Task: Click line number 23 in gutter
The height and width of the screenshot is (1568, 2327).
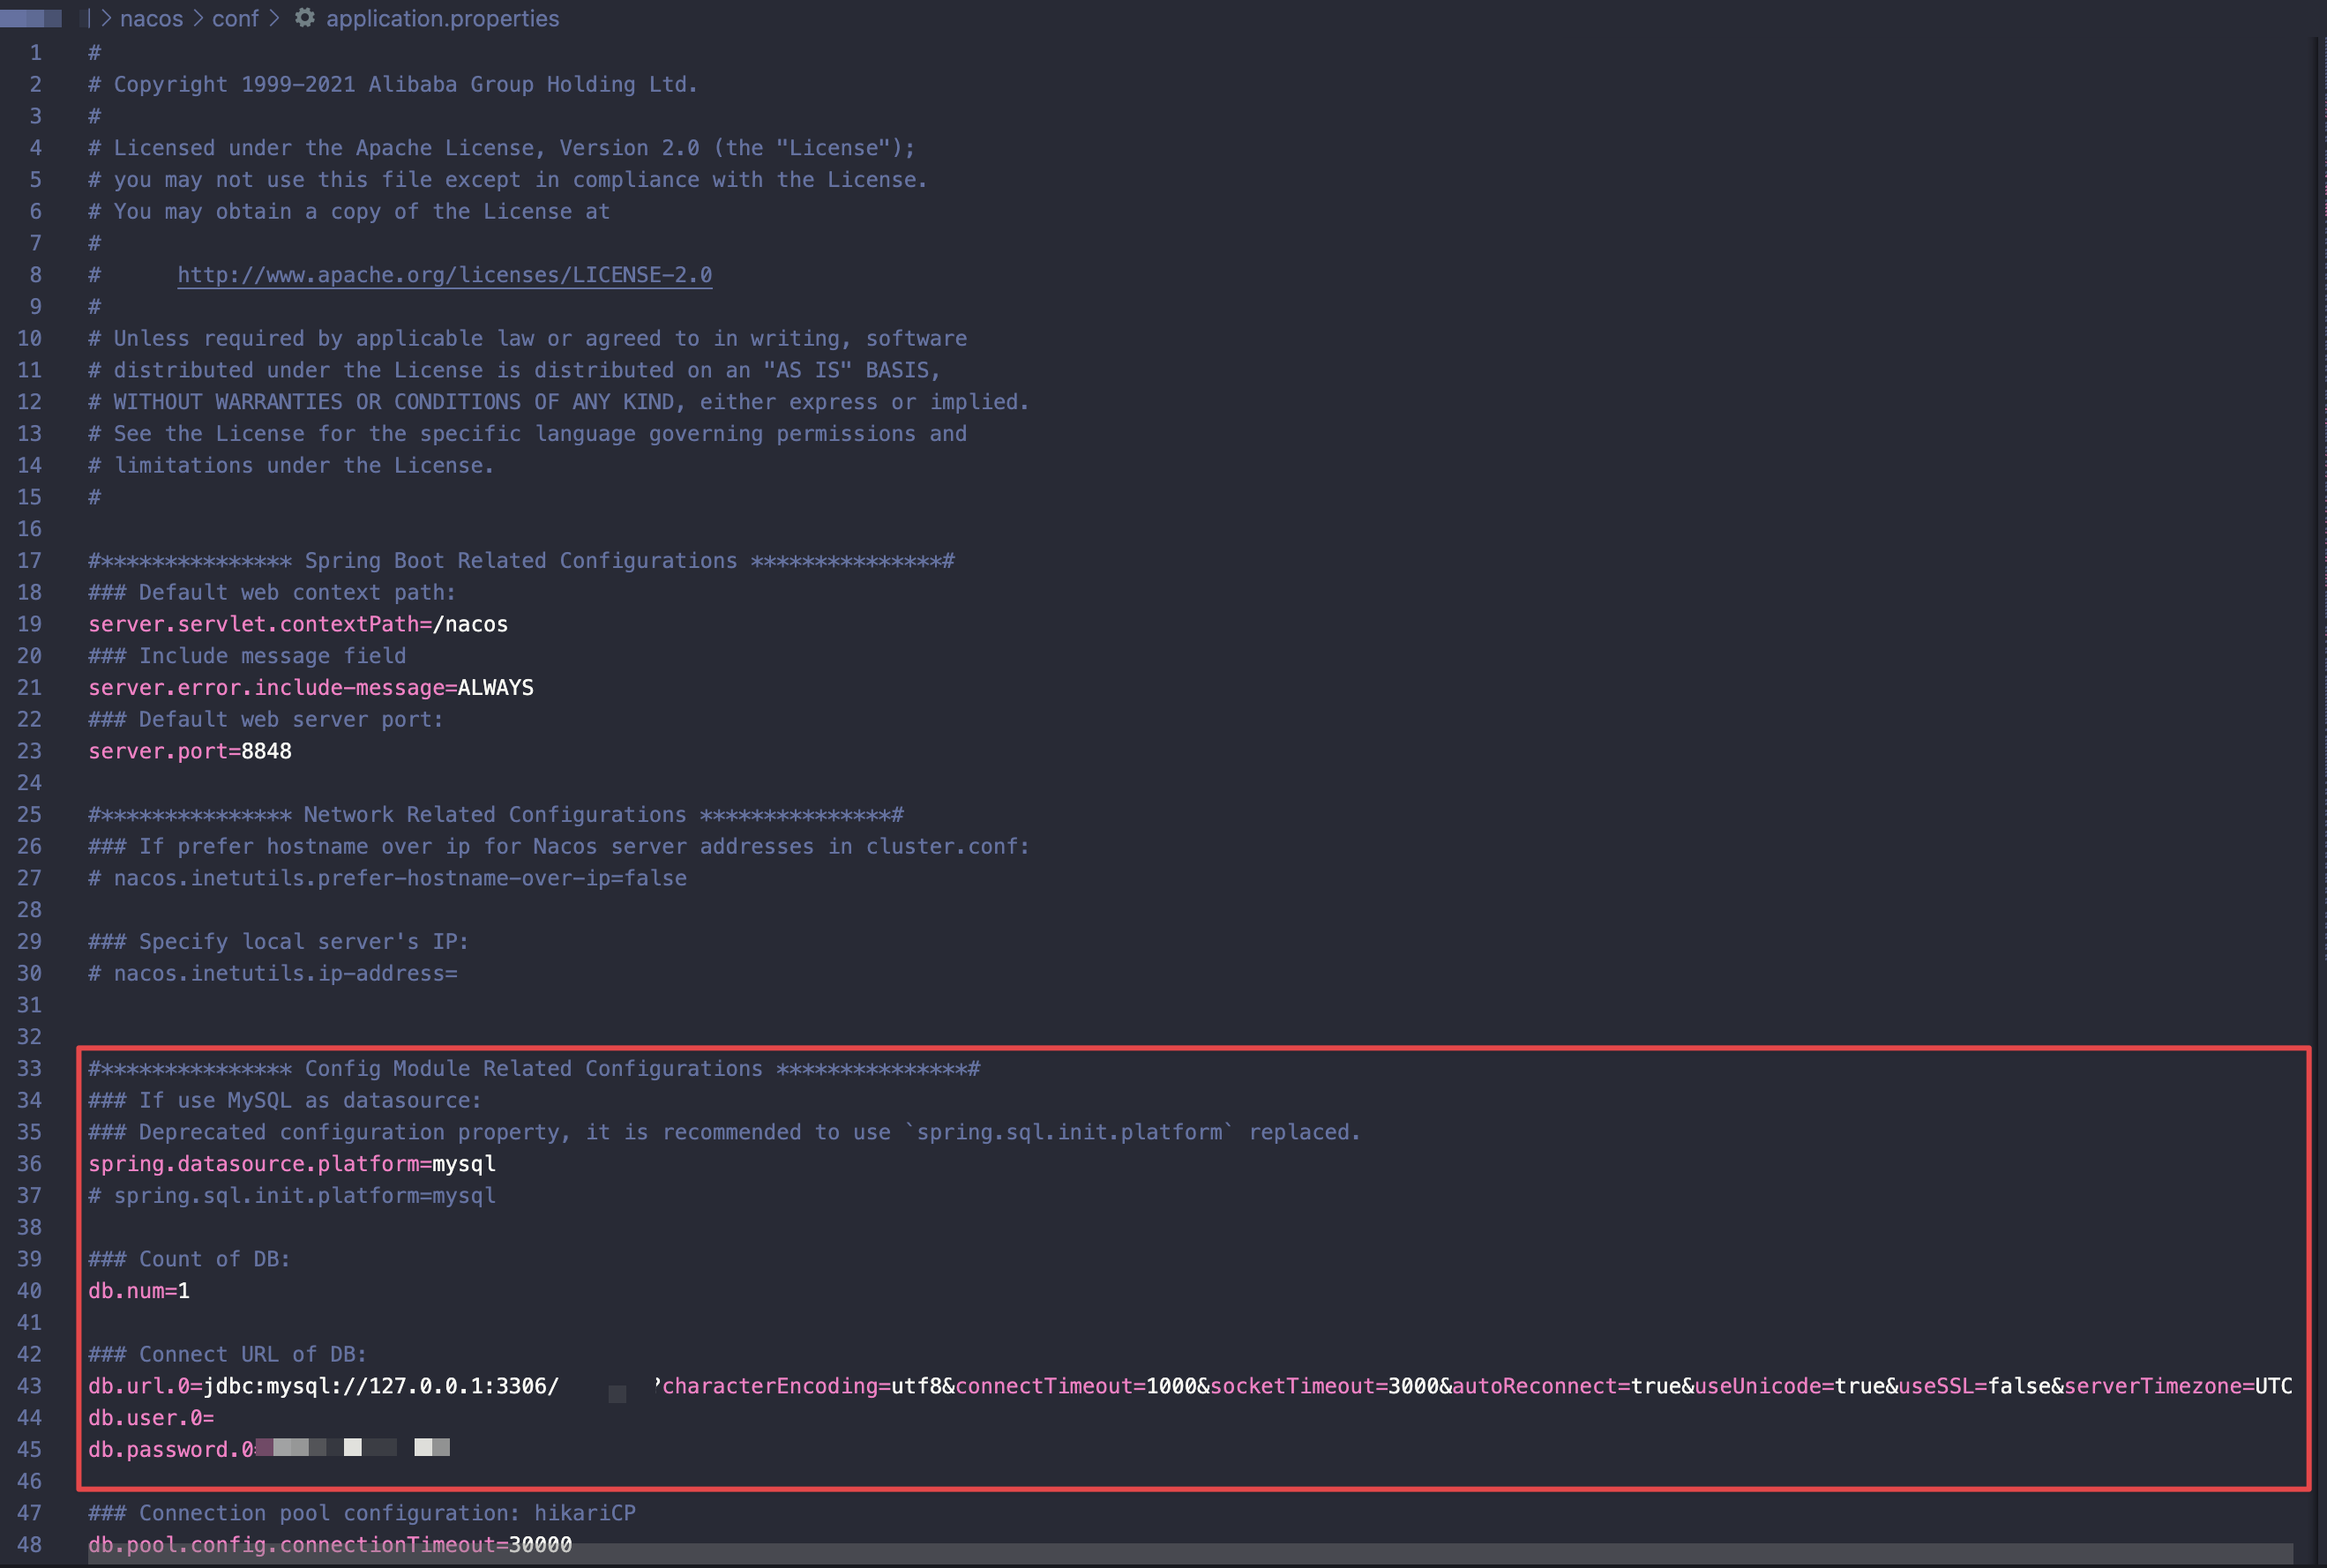Action: coord(29,751)
